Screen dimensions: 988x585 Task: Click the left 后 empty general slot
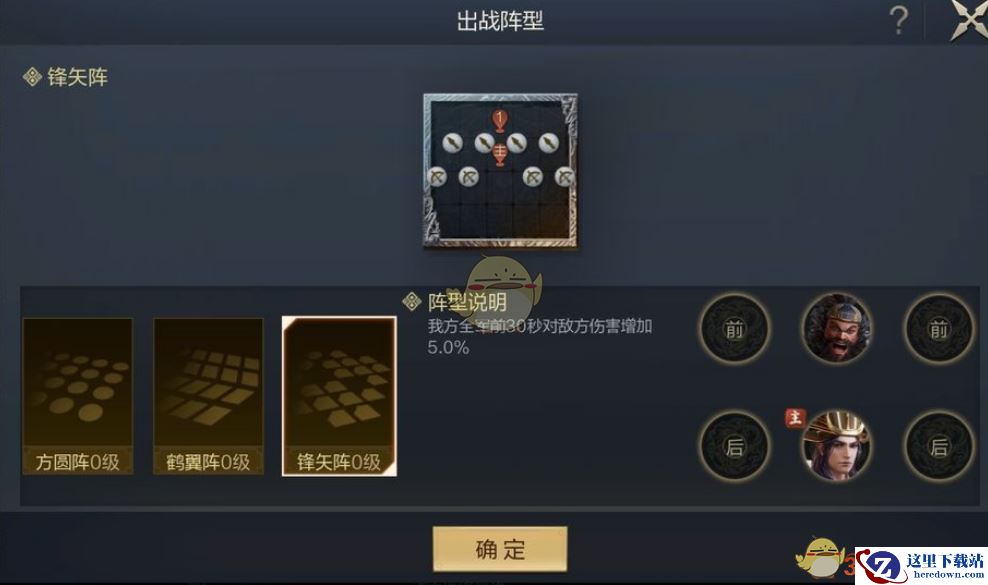[x=734, y=446]
